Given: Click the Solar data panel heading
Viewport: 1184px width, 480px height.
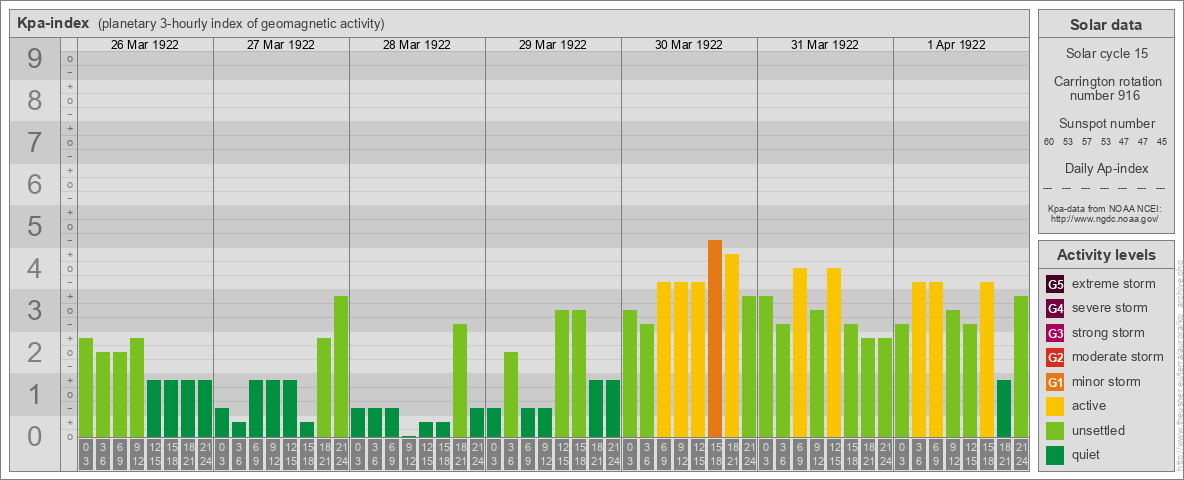Looking at the screenshot, I should pyautogui.click(x=1106, y=24).
